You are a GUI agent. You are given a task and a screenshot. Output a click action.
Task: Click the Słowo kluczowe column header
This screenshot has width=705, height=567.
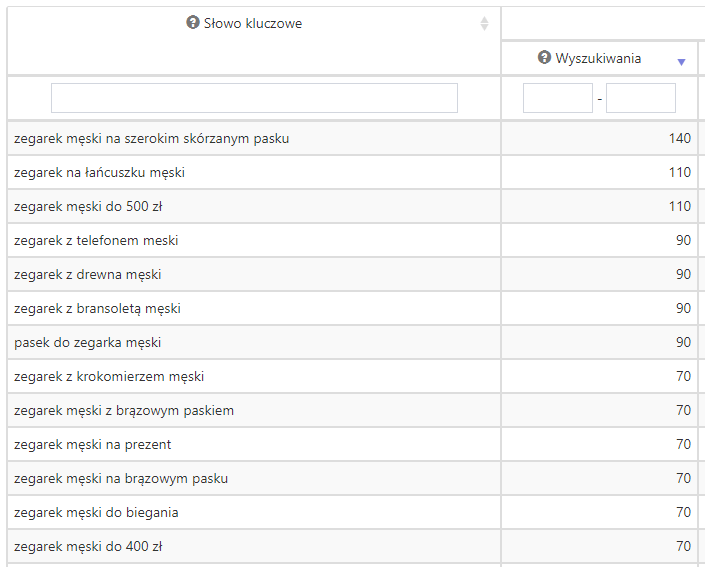(252, 23)
